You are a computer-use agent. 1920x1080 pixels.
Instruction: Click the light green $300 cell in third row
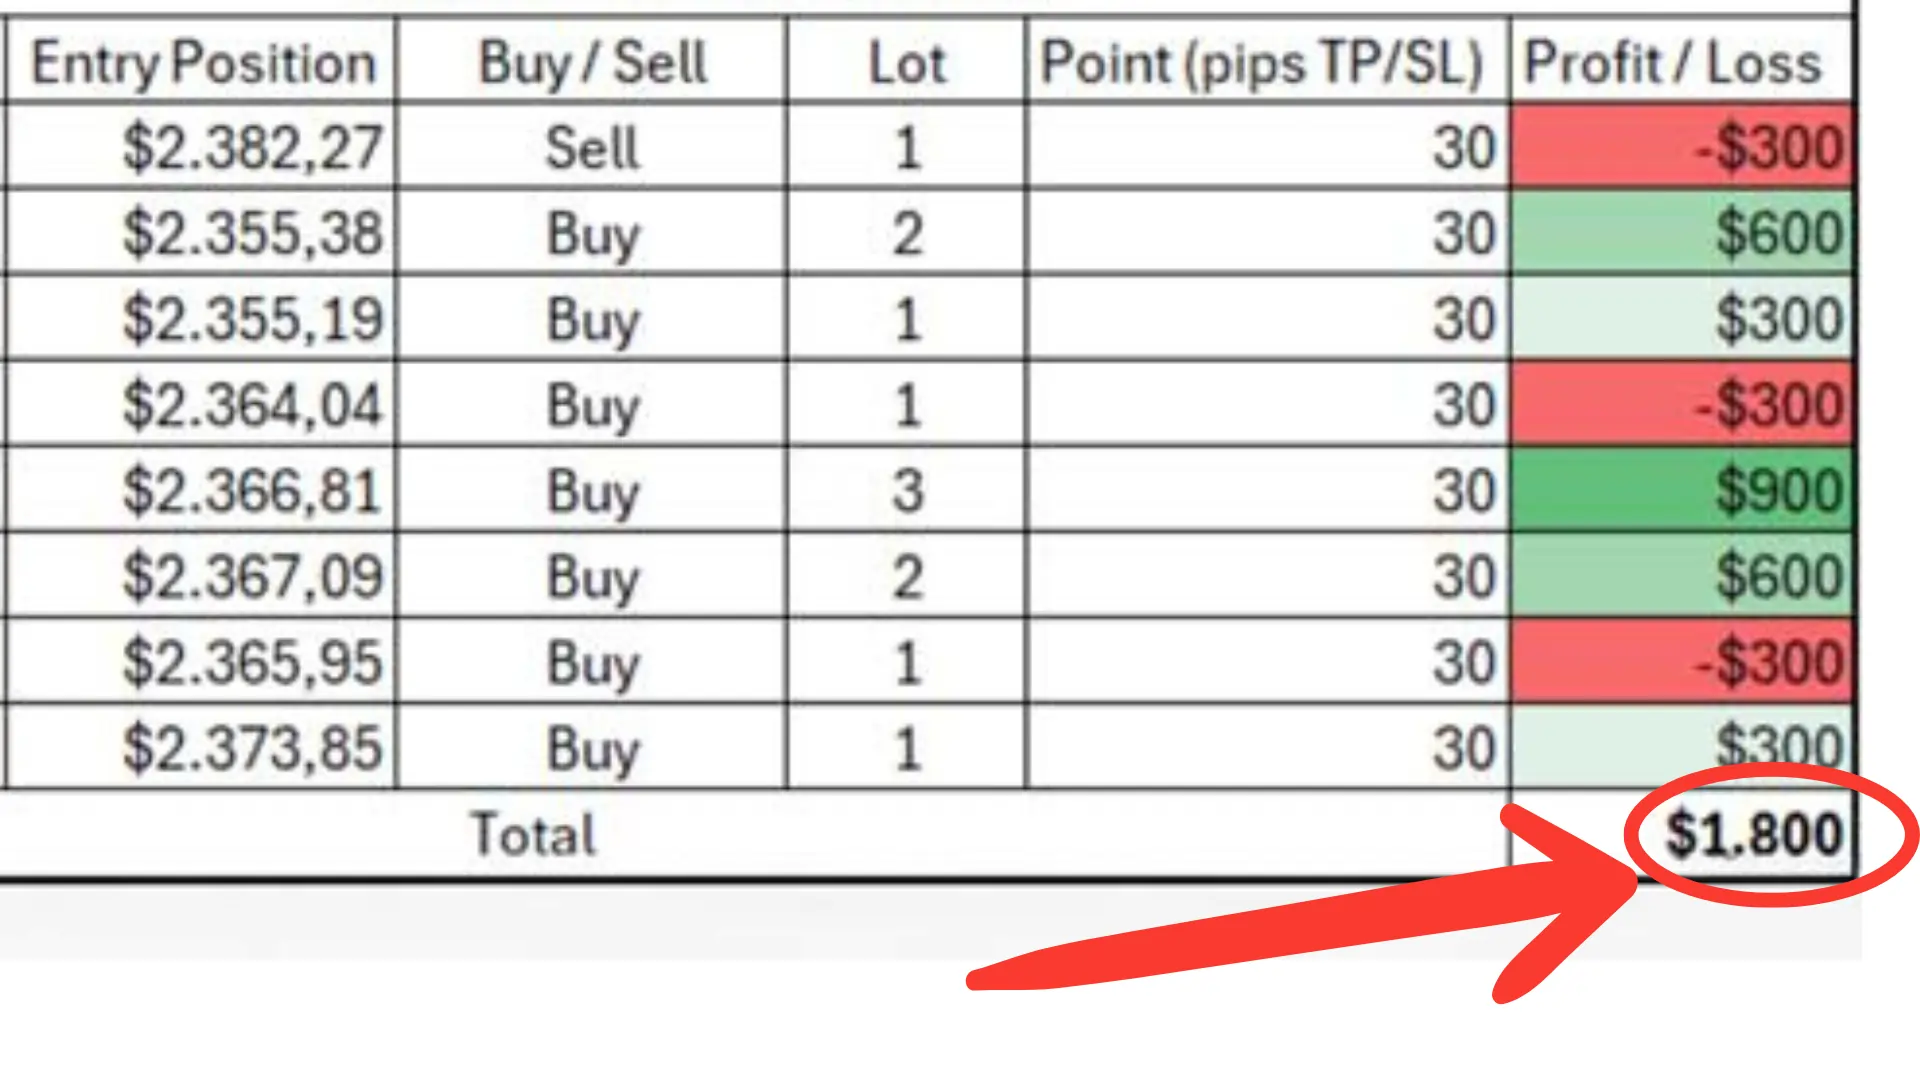click(1682, 318)
